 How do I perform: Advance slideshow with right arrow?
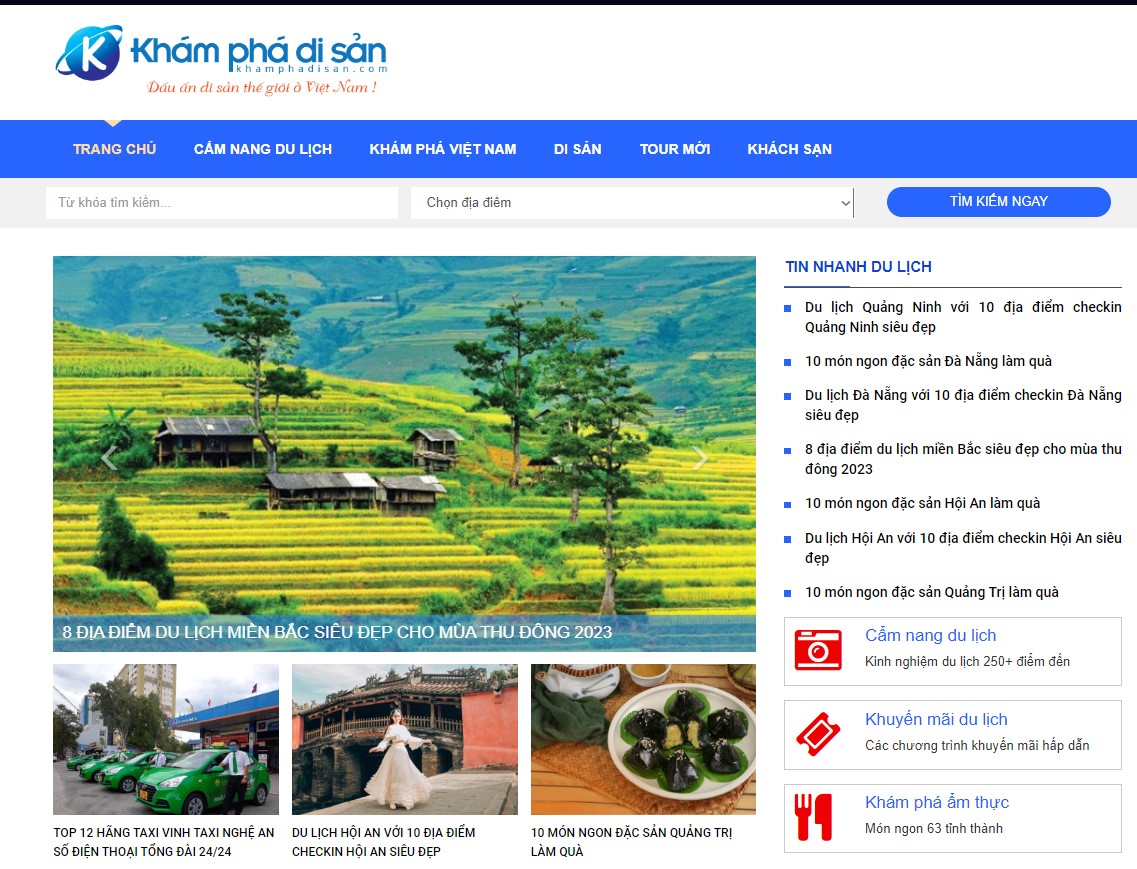tap(699, 458)
